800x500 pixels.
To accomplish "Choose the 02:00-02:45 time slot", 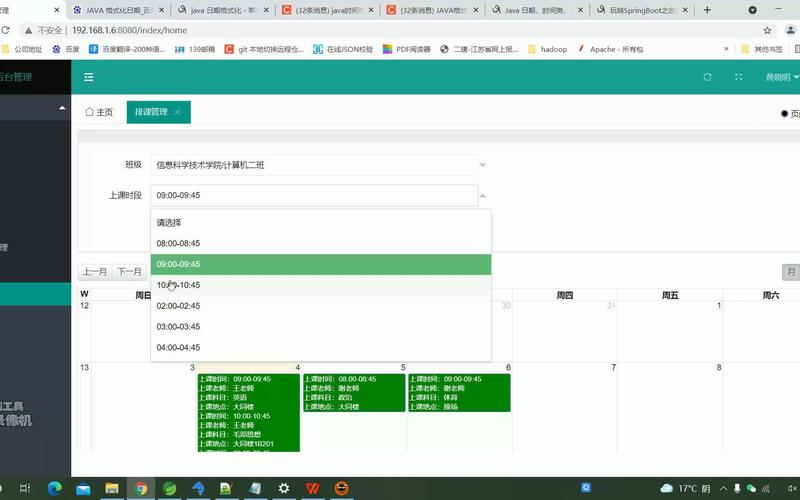I will pos(321,306).
